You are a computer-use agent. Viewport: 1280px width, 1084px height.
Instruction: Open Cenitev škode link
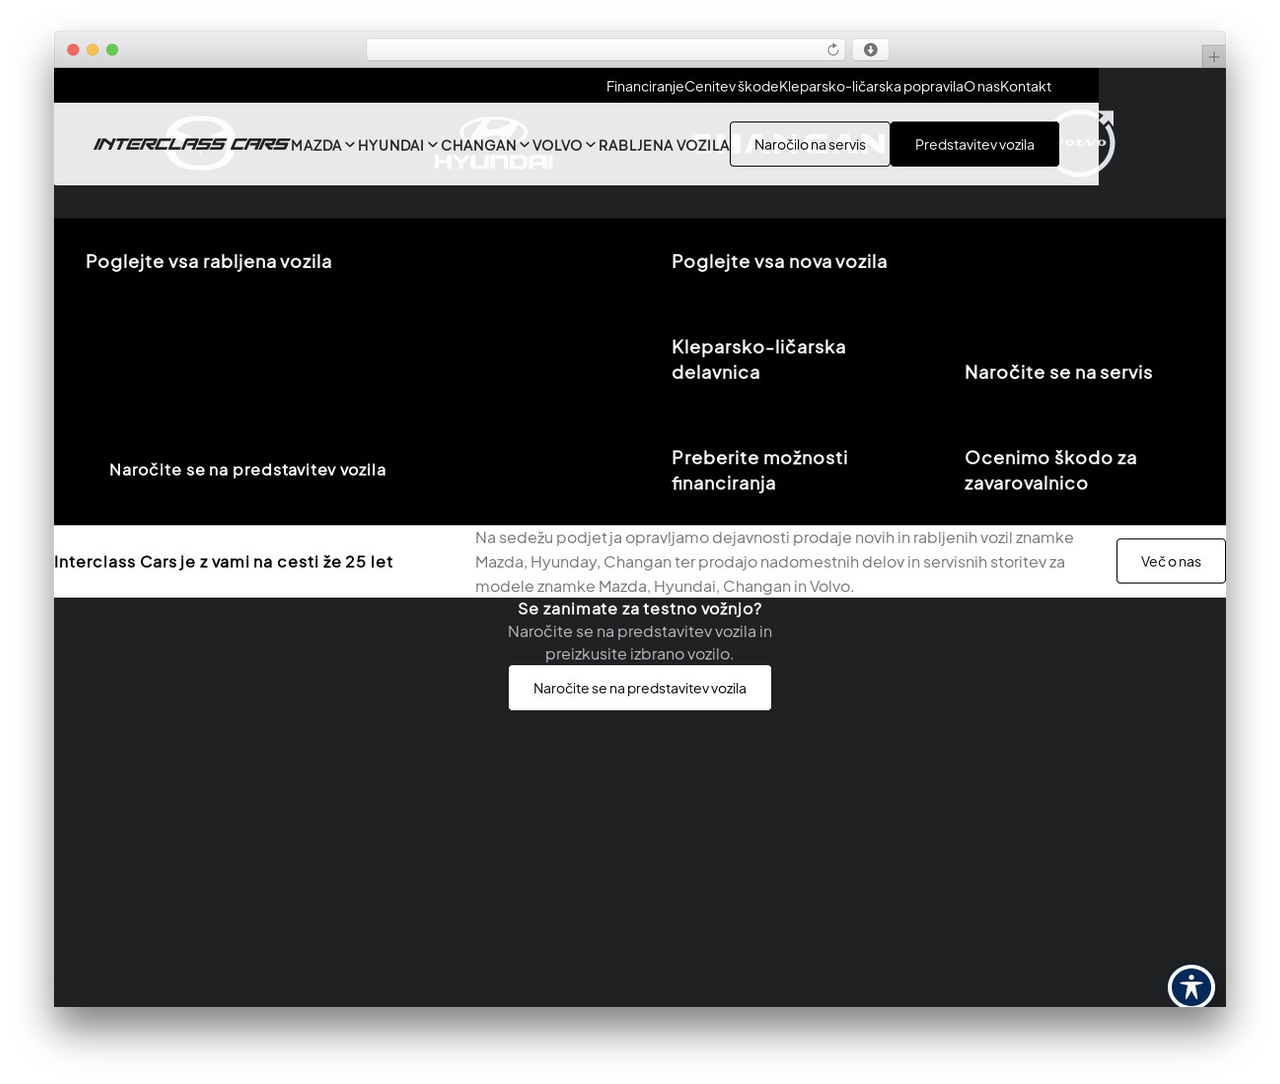click(x=731, y=86)
